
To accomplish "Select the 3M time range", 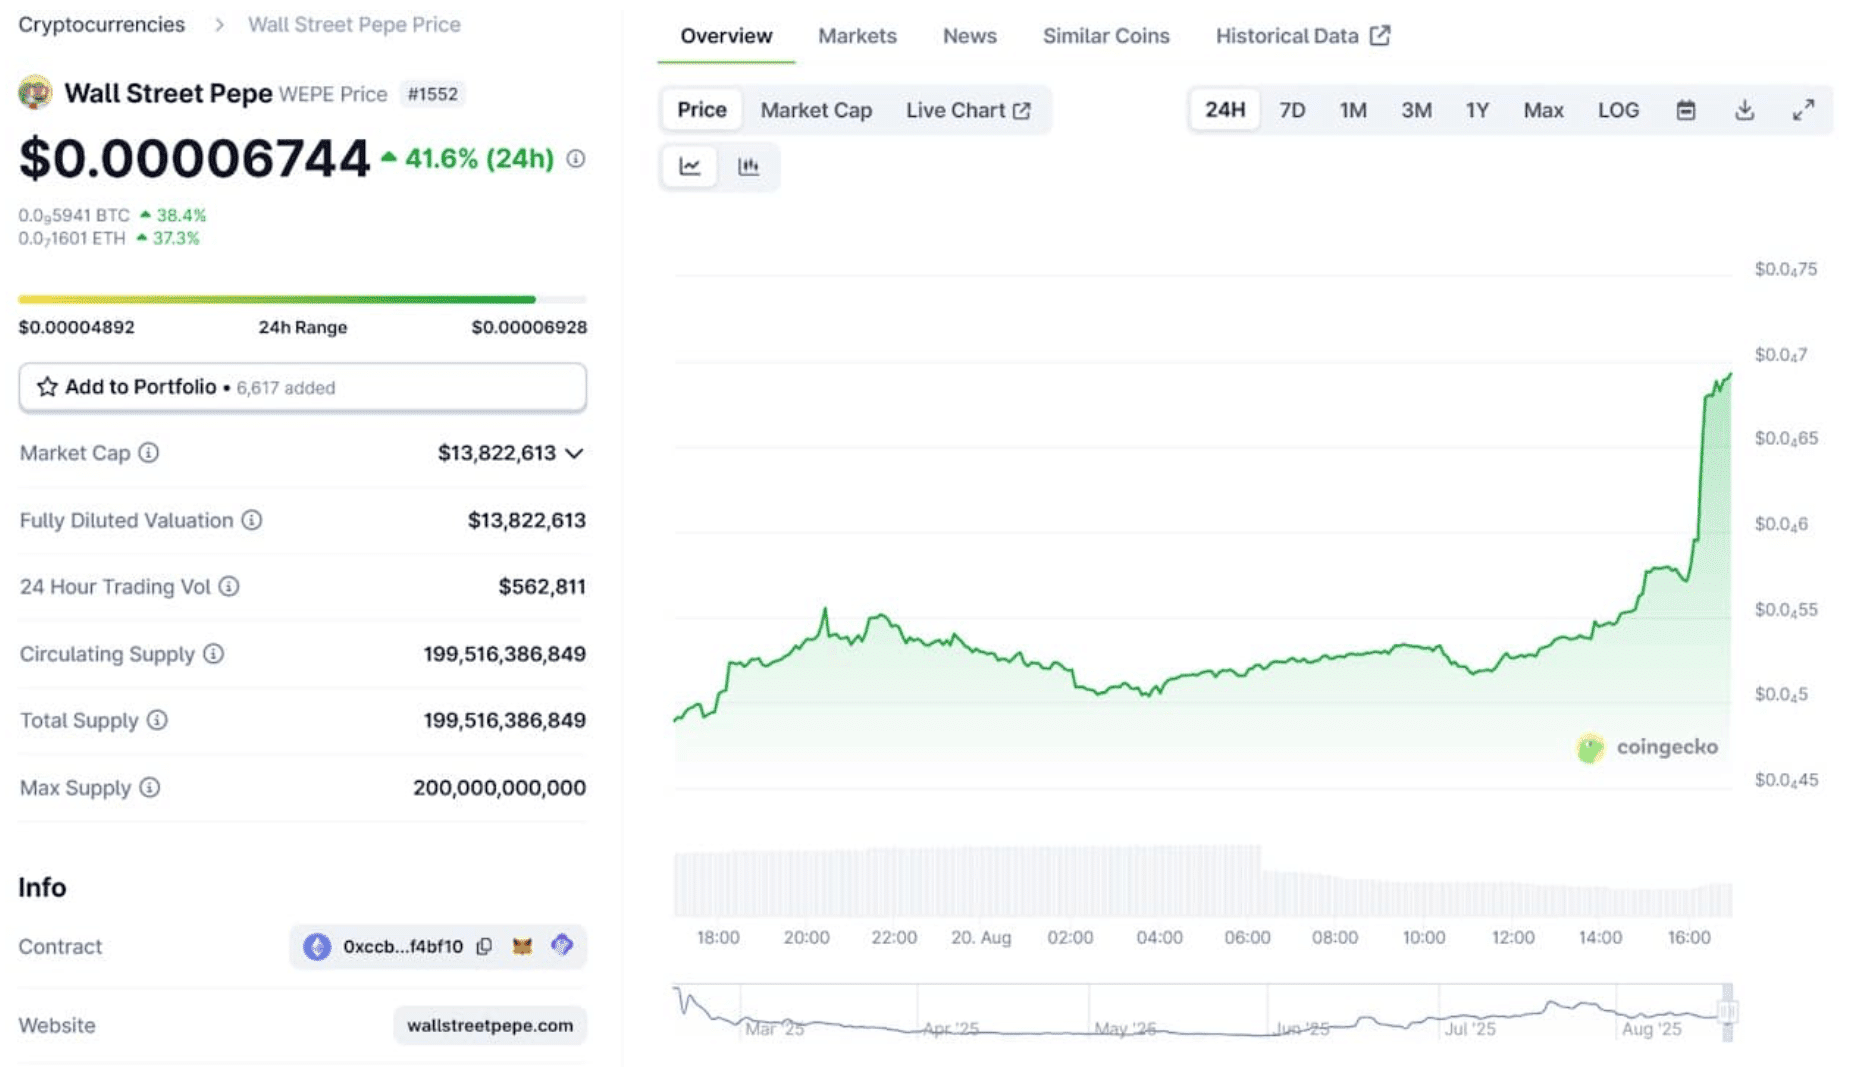I will [1416, 110].
